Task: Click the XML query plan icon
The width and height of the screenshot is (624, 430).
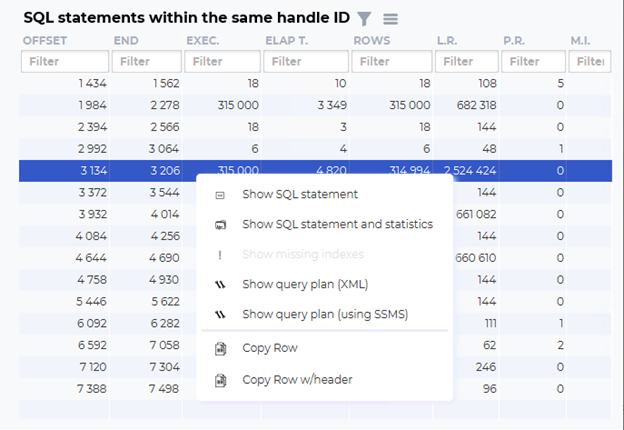Action: coord(220,284)
